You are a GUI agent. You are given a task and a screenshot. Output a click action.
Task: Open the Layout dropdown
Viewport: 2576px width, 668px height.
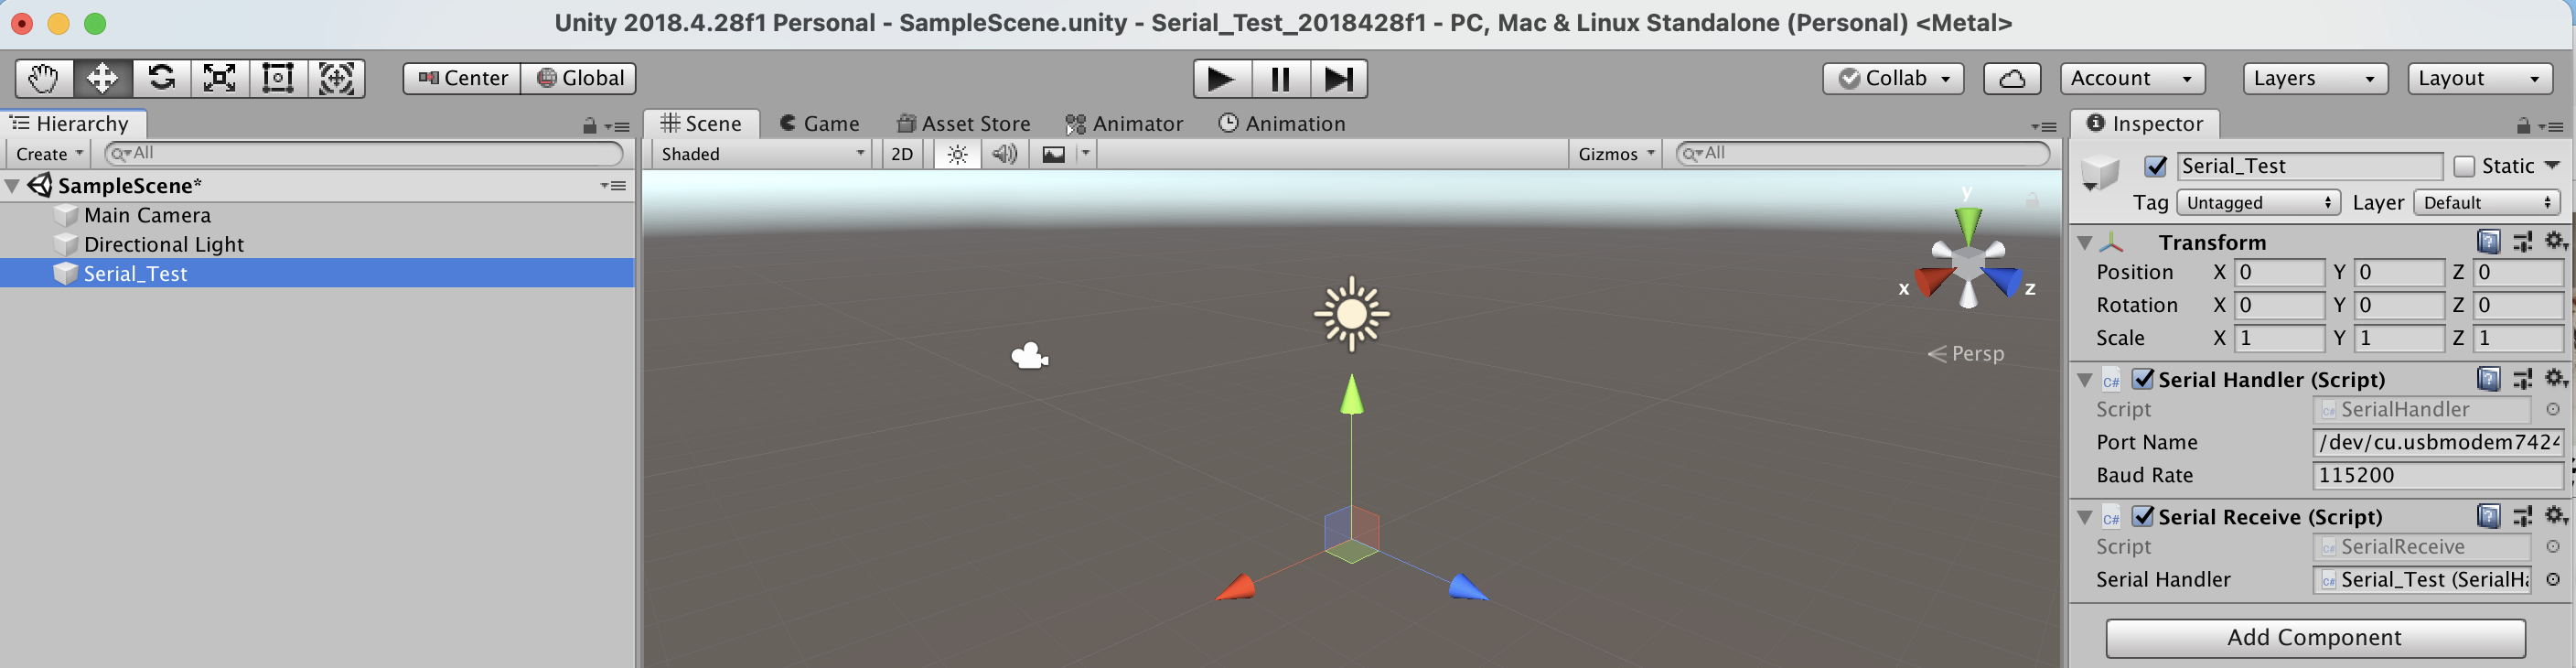pyautogui.click(x=2479, y=78)
